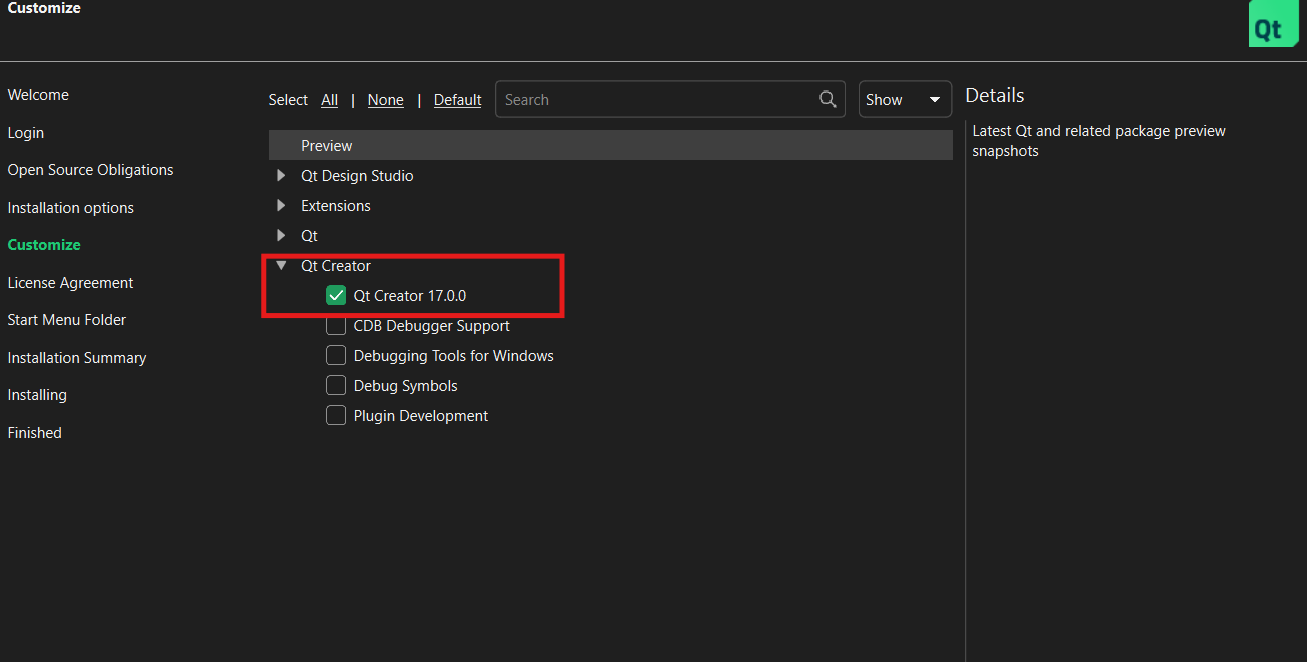
Task: Select the Plugin Development label
Action: pyautogui.click(x=421, y=416)
